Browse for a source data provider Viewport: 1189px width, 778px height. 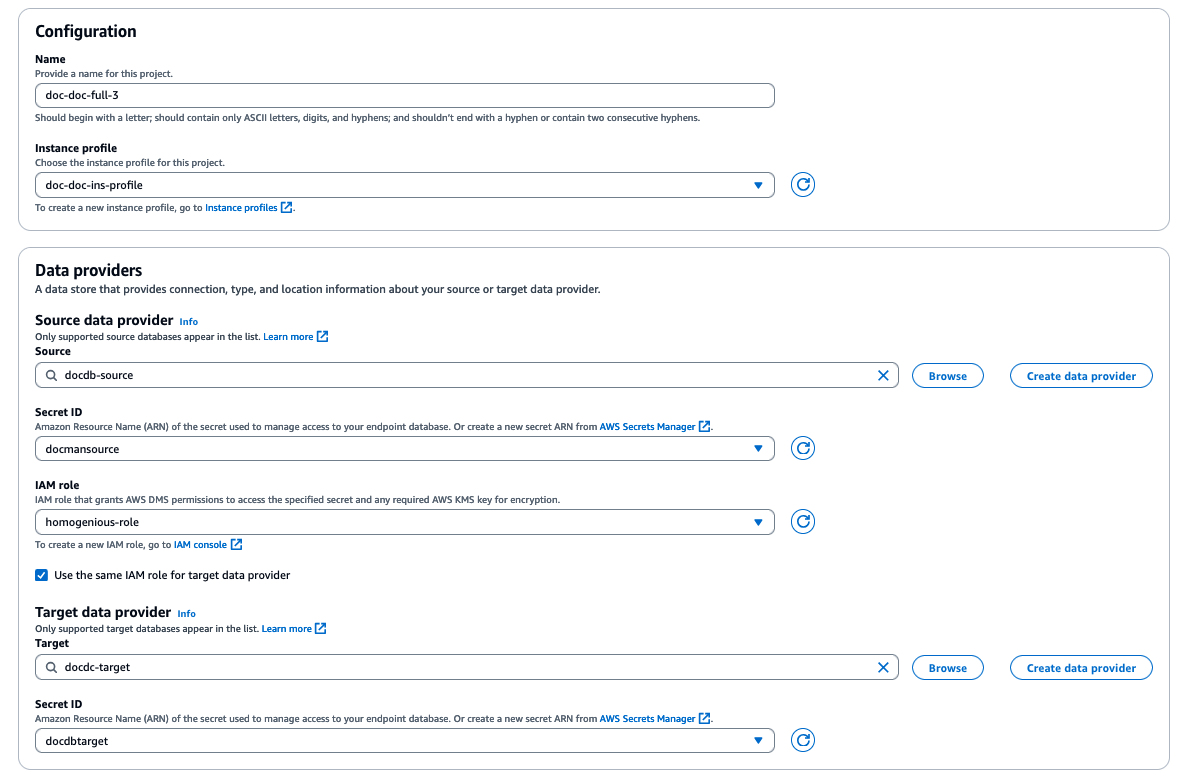947,376
